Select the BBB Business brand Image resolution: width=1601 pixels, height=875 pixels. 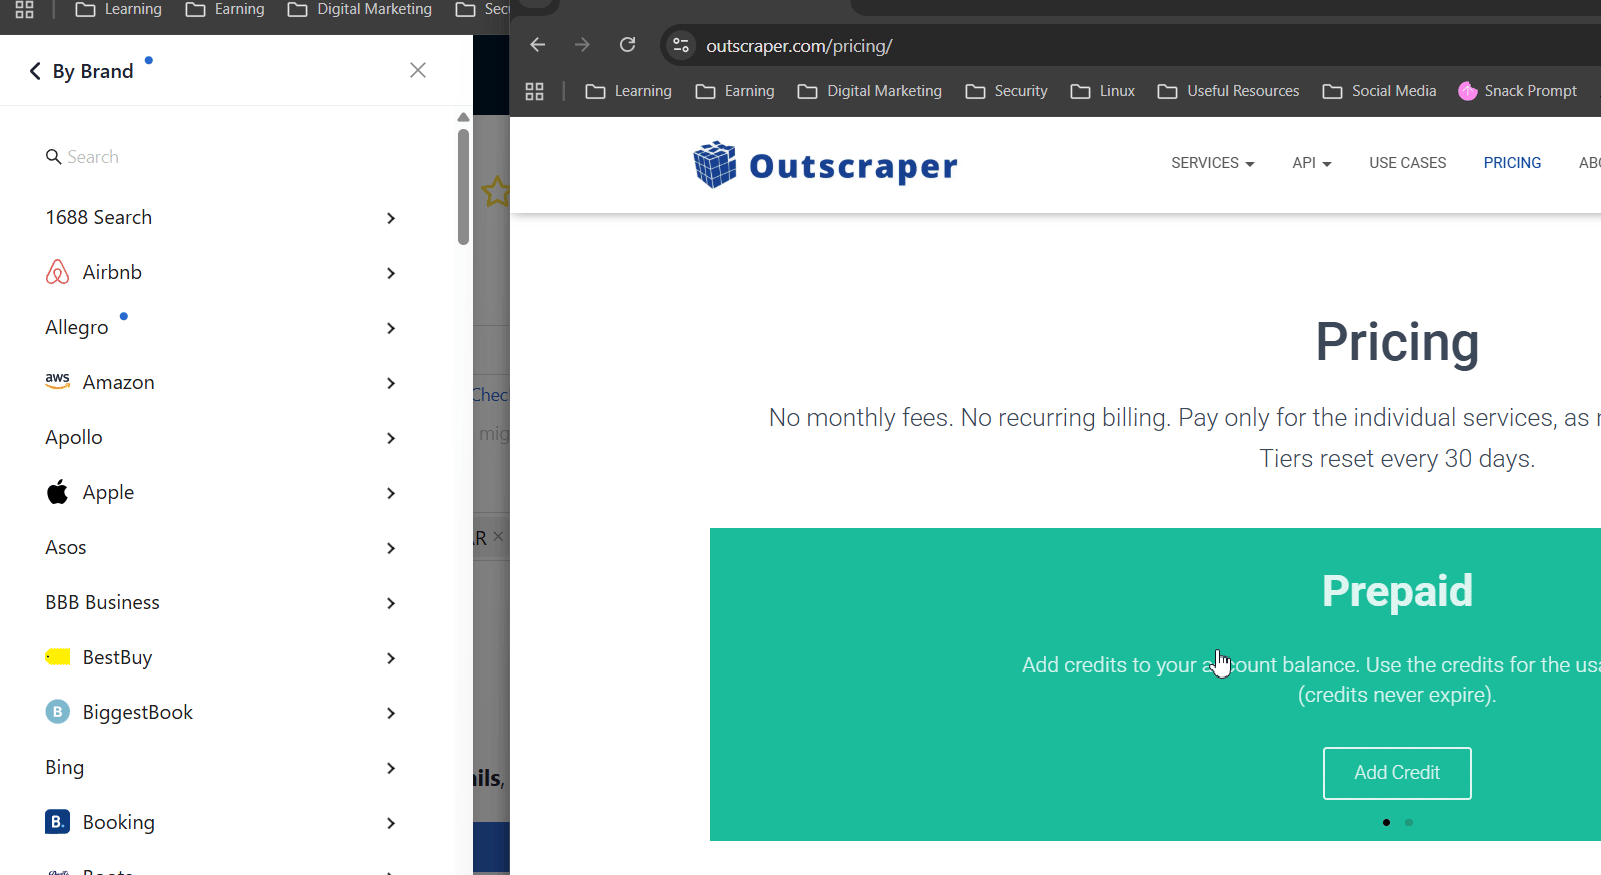point(102,602)
